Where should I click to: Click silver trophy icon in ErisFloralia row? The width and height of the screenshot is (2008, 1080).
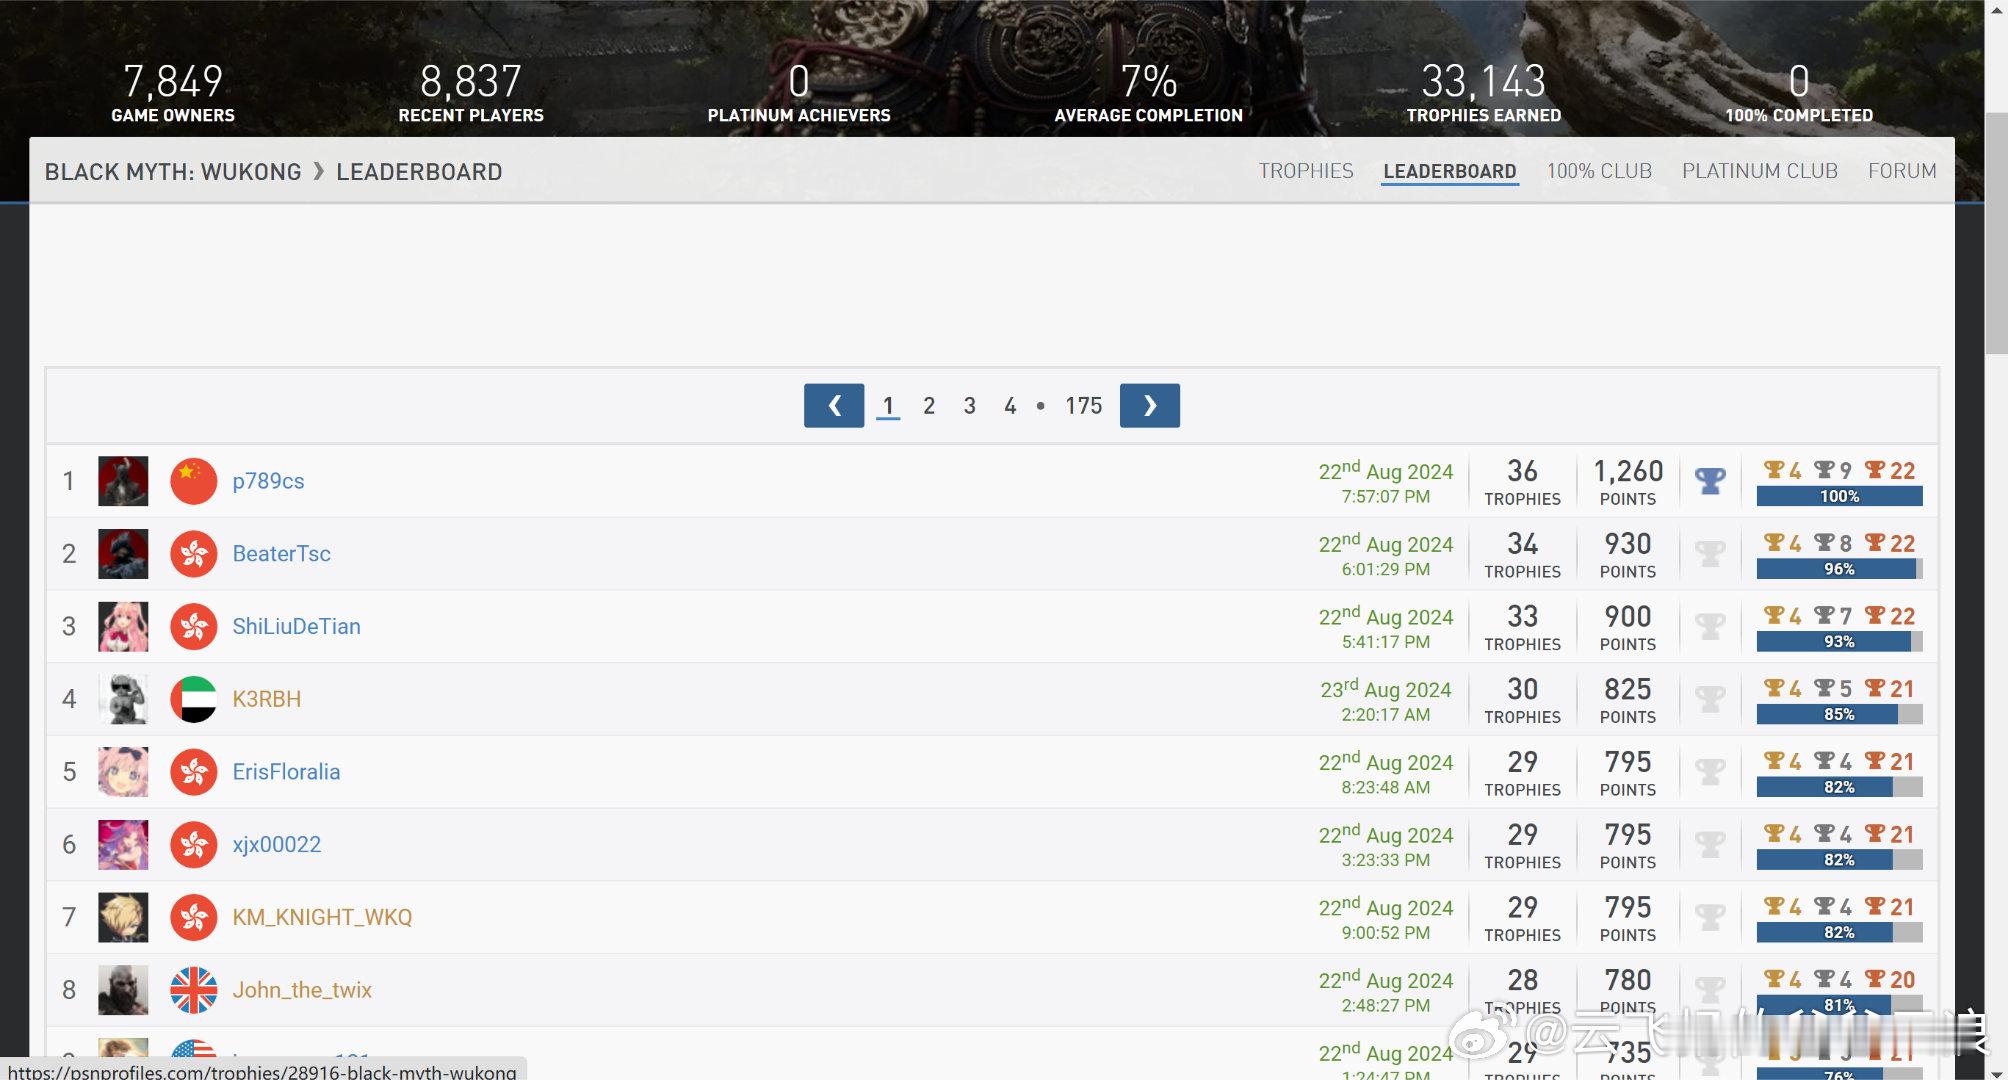tap(1825, 761)
